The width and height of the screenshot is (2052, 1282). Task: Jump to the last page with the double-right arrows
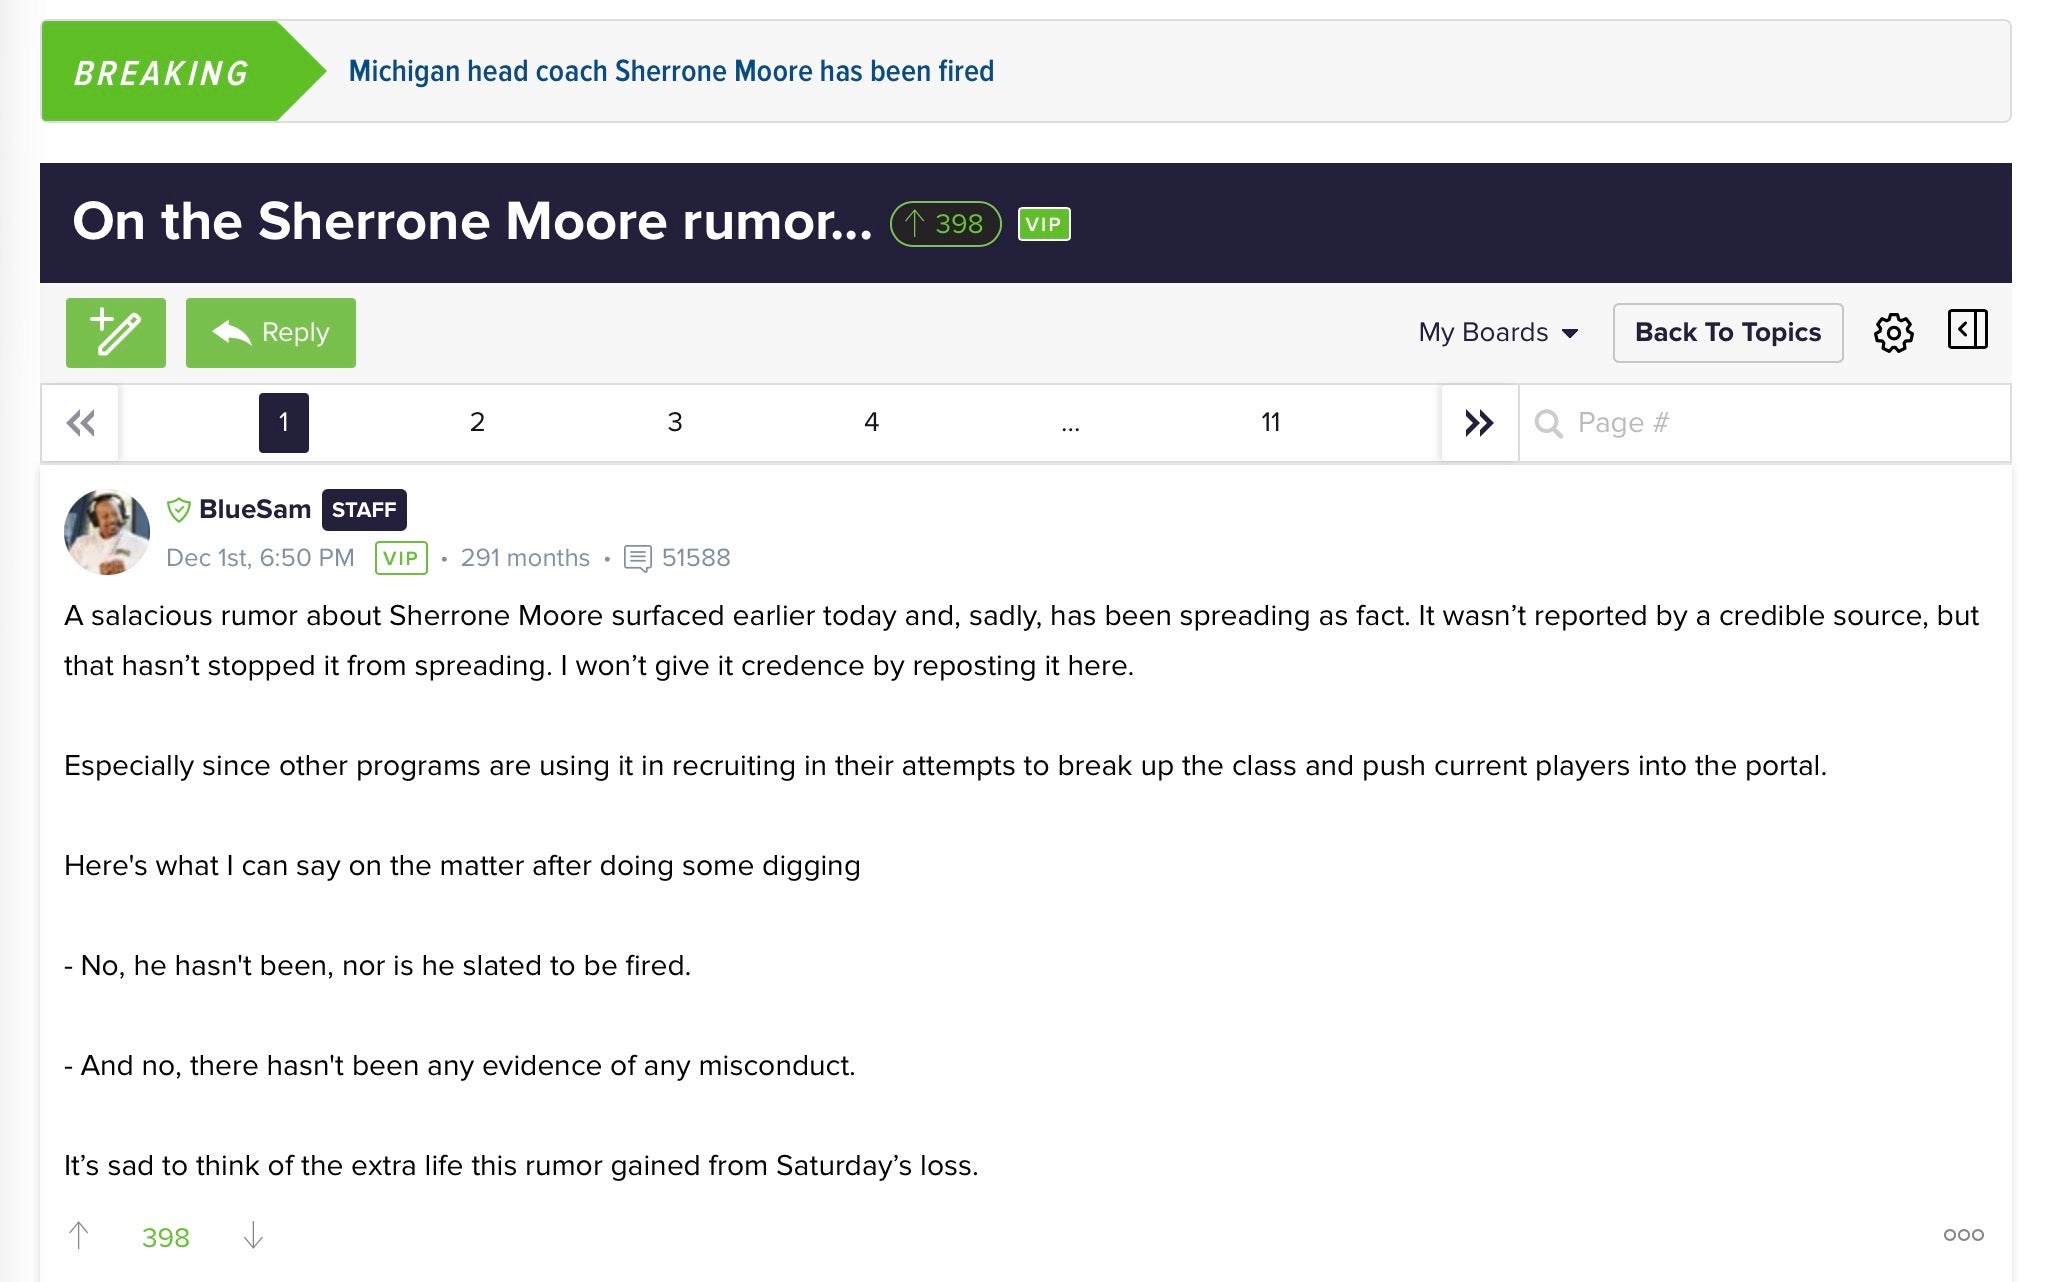click(x=1479, y=423)
